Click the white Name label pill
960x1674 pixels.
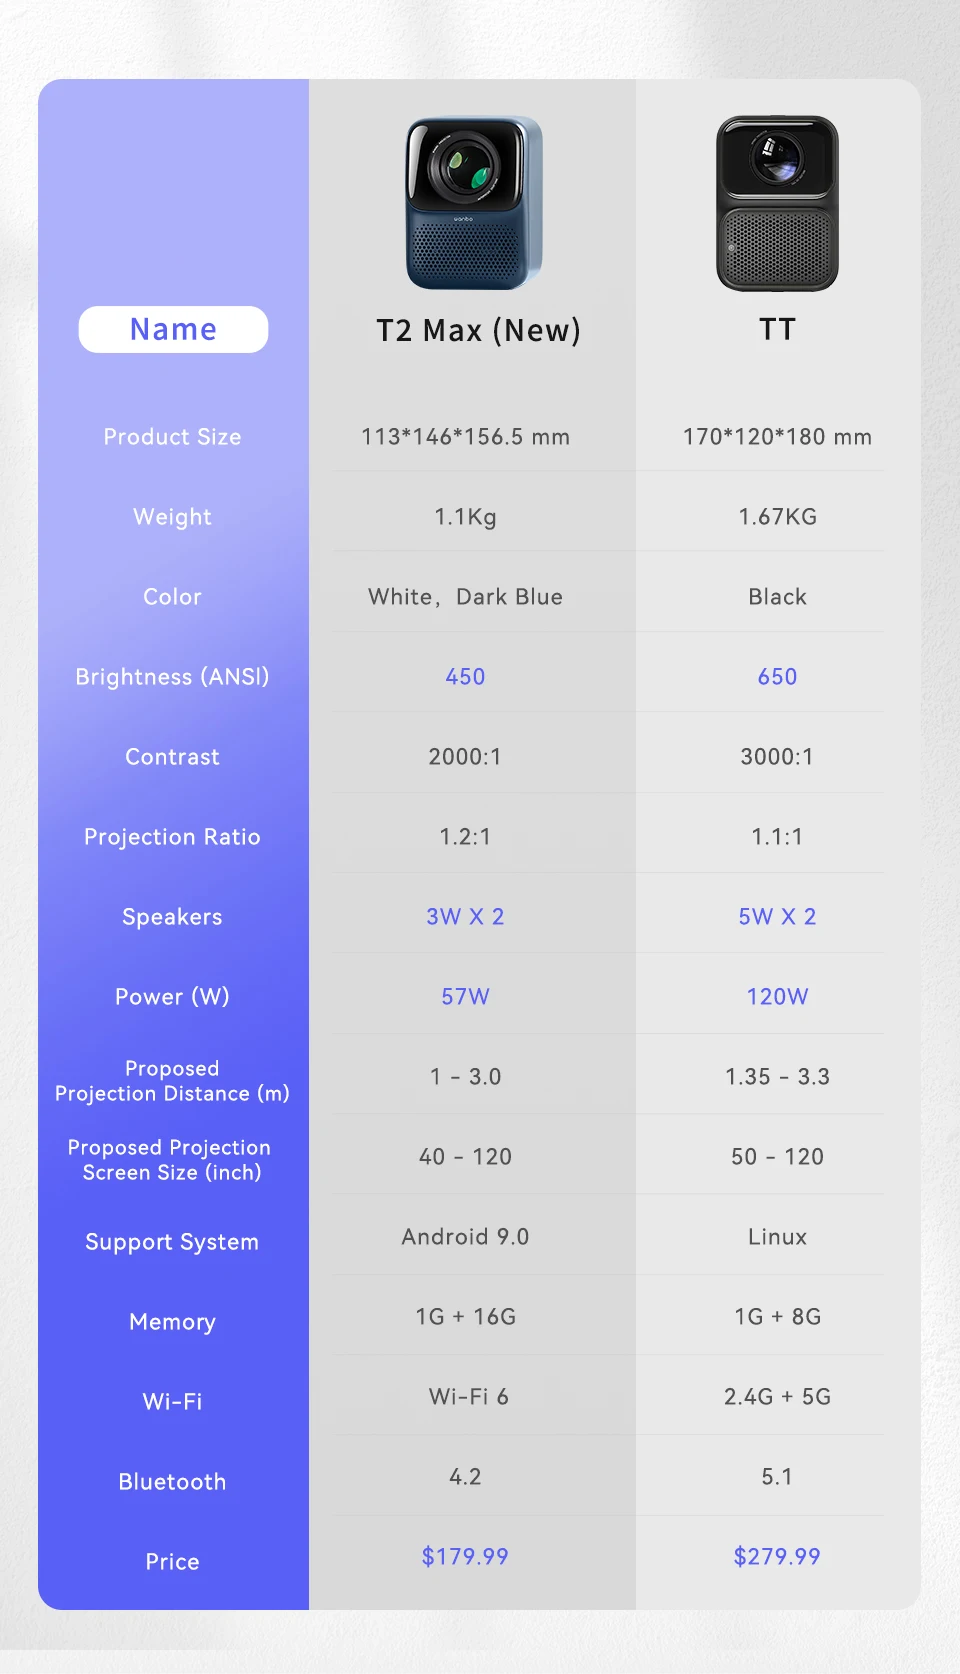[x=173, y=329]
